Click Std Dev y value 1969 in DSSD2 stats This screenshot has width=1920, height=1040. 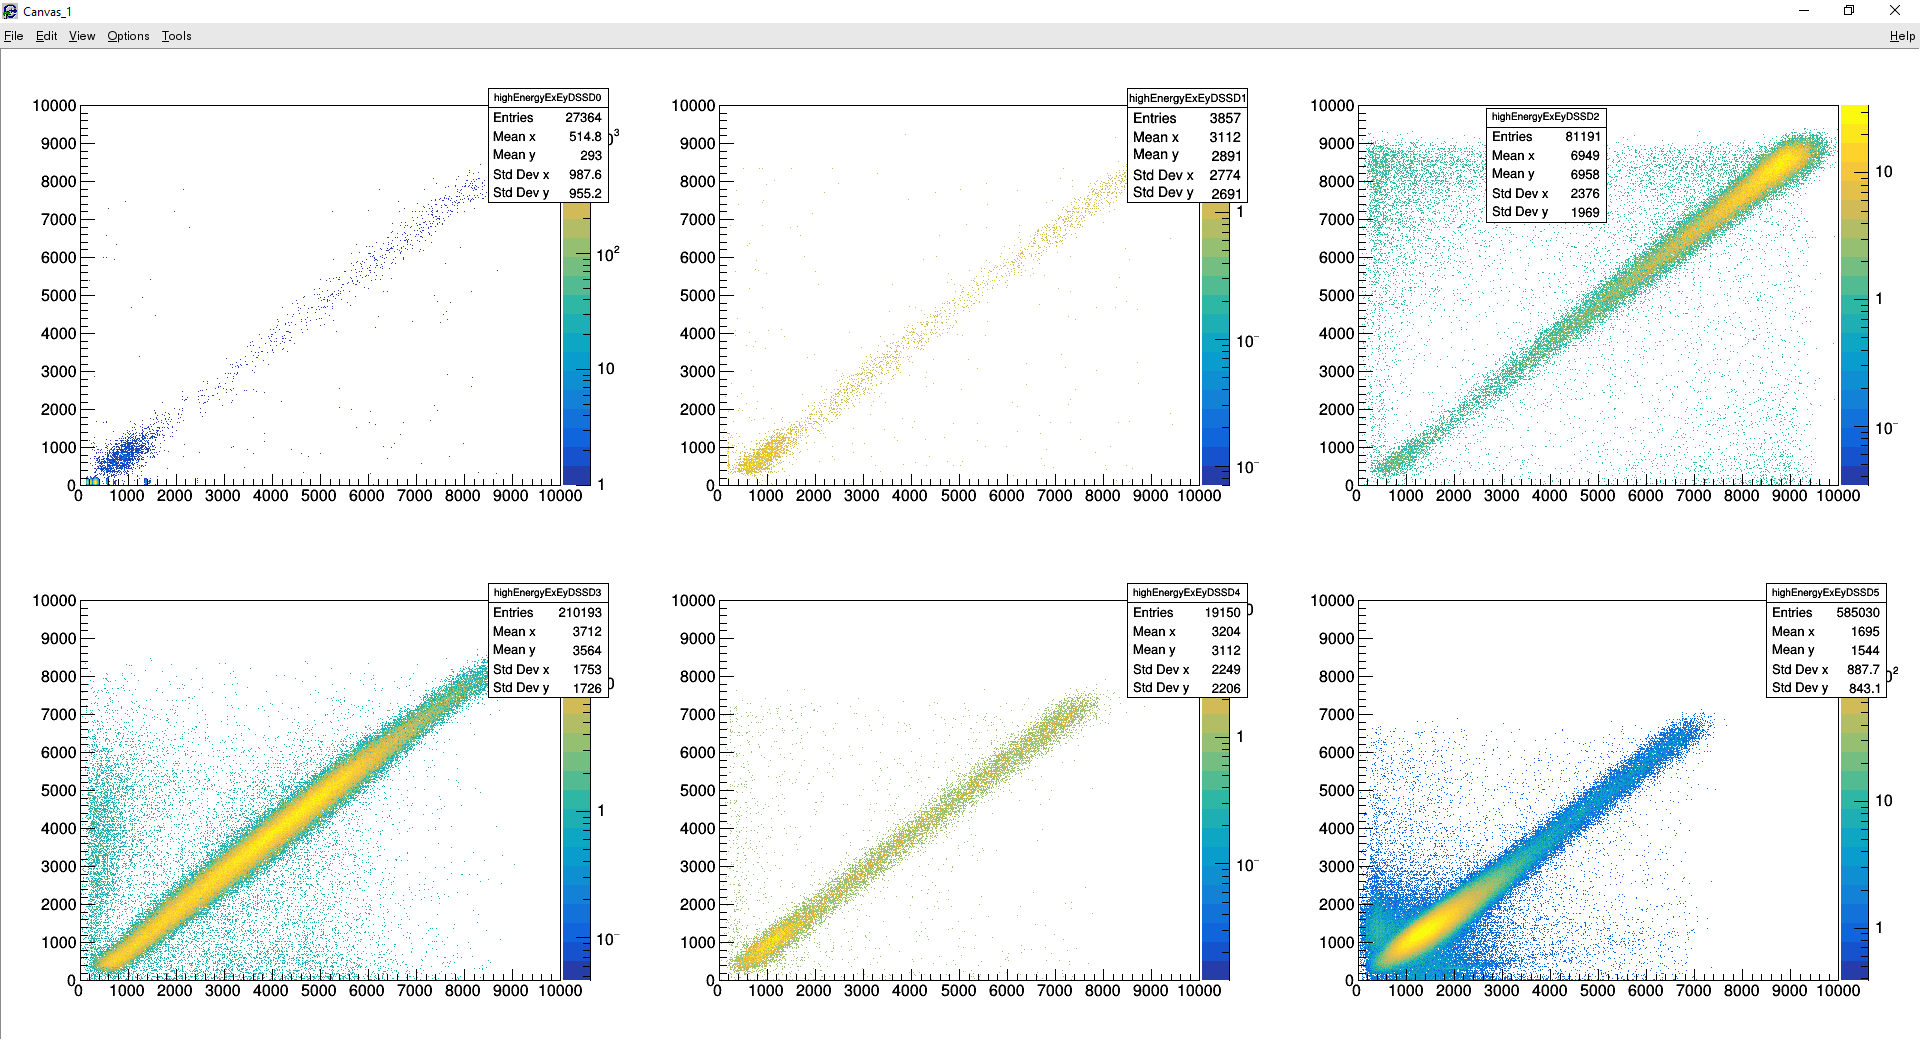tap(1585, 212)
